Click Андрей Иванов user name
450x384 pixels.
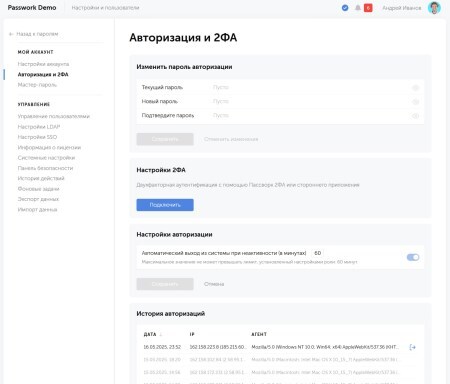[402, 8]
